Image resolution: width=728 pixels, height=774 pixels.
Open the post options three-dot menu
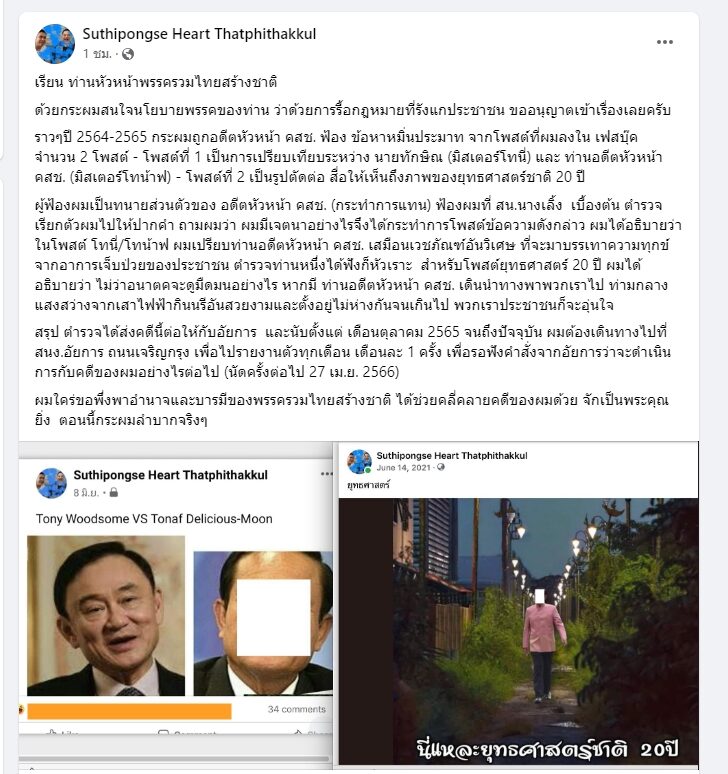pyautogui.click(x=664, y=42)
